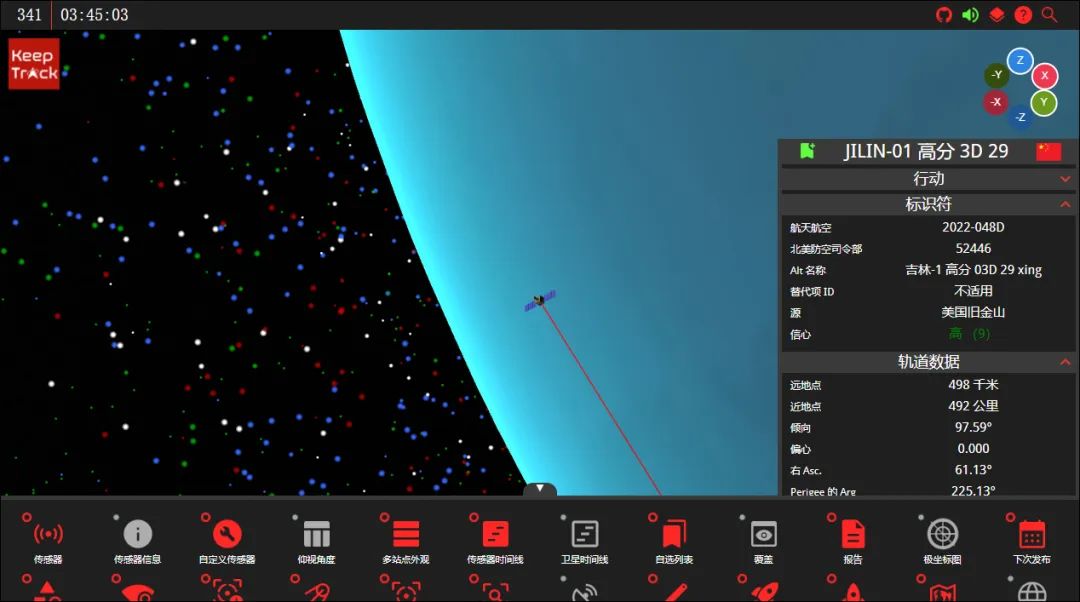1080x602 pixels.
Task: Open the 报告 reports menu
Action: [x=853, y=540]
